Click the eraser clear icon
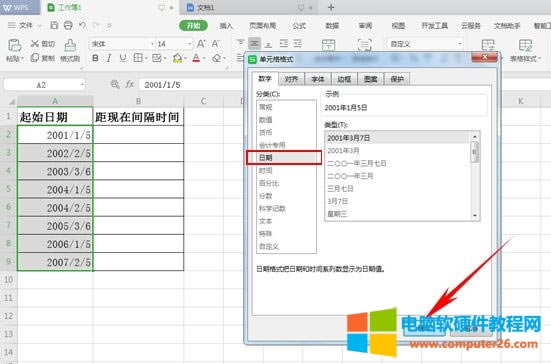The height and width of the screenshot is (364, 551). (216, 58)
